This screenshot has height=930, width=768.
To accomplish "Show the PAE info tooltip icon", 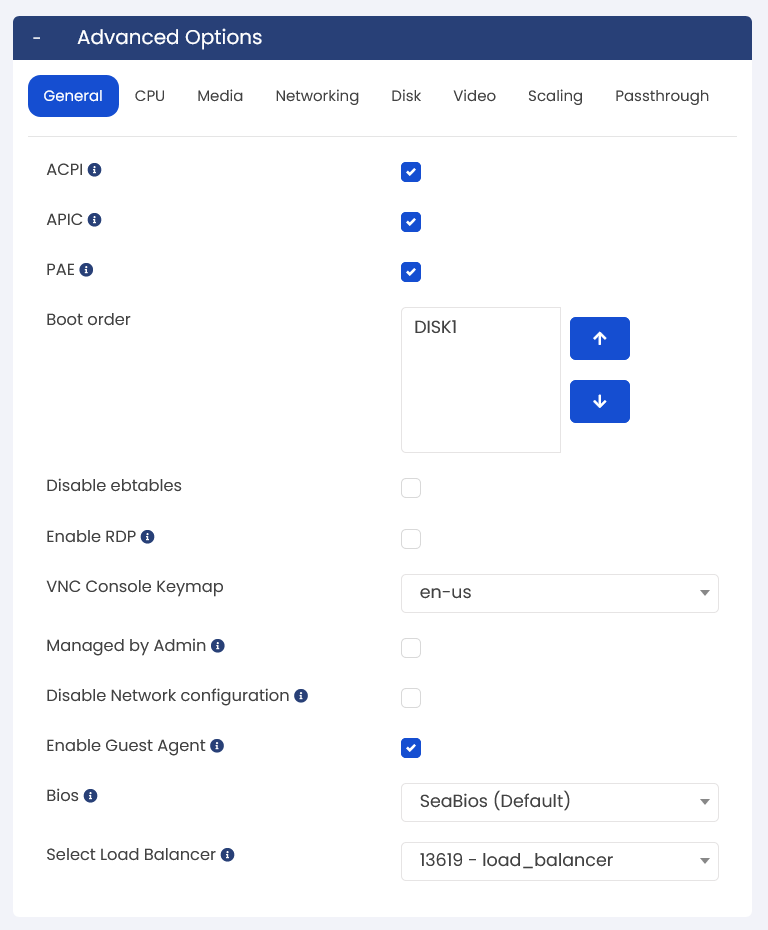I will click(x=86, y=270).
